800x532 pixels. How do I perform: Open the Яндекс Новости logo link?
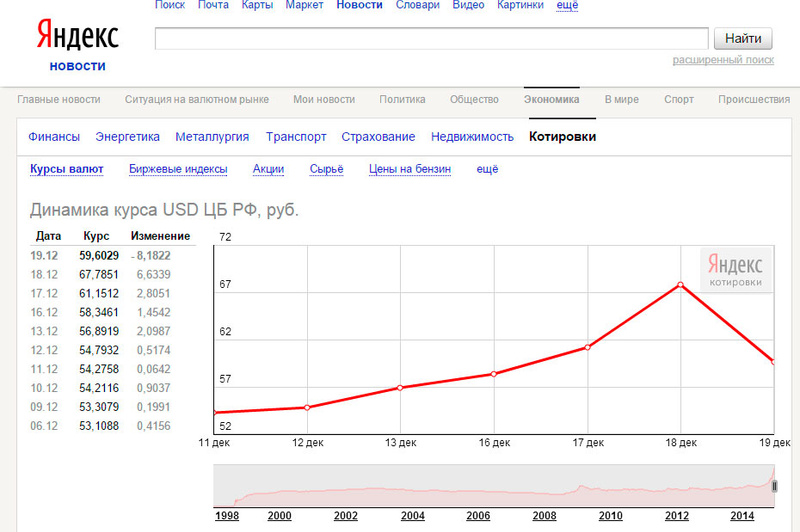(x=78, y=66)
